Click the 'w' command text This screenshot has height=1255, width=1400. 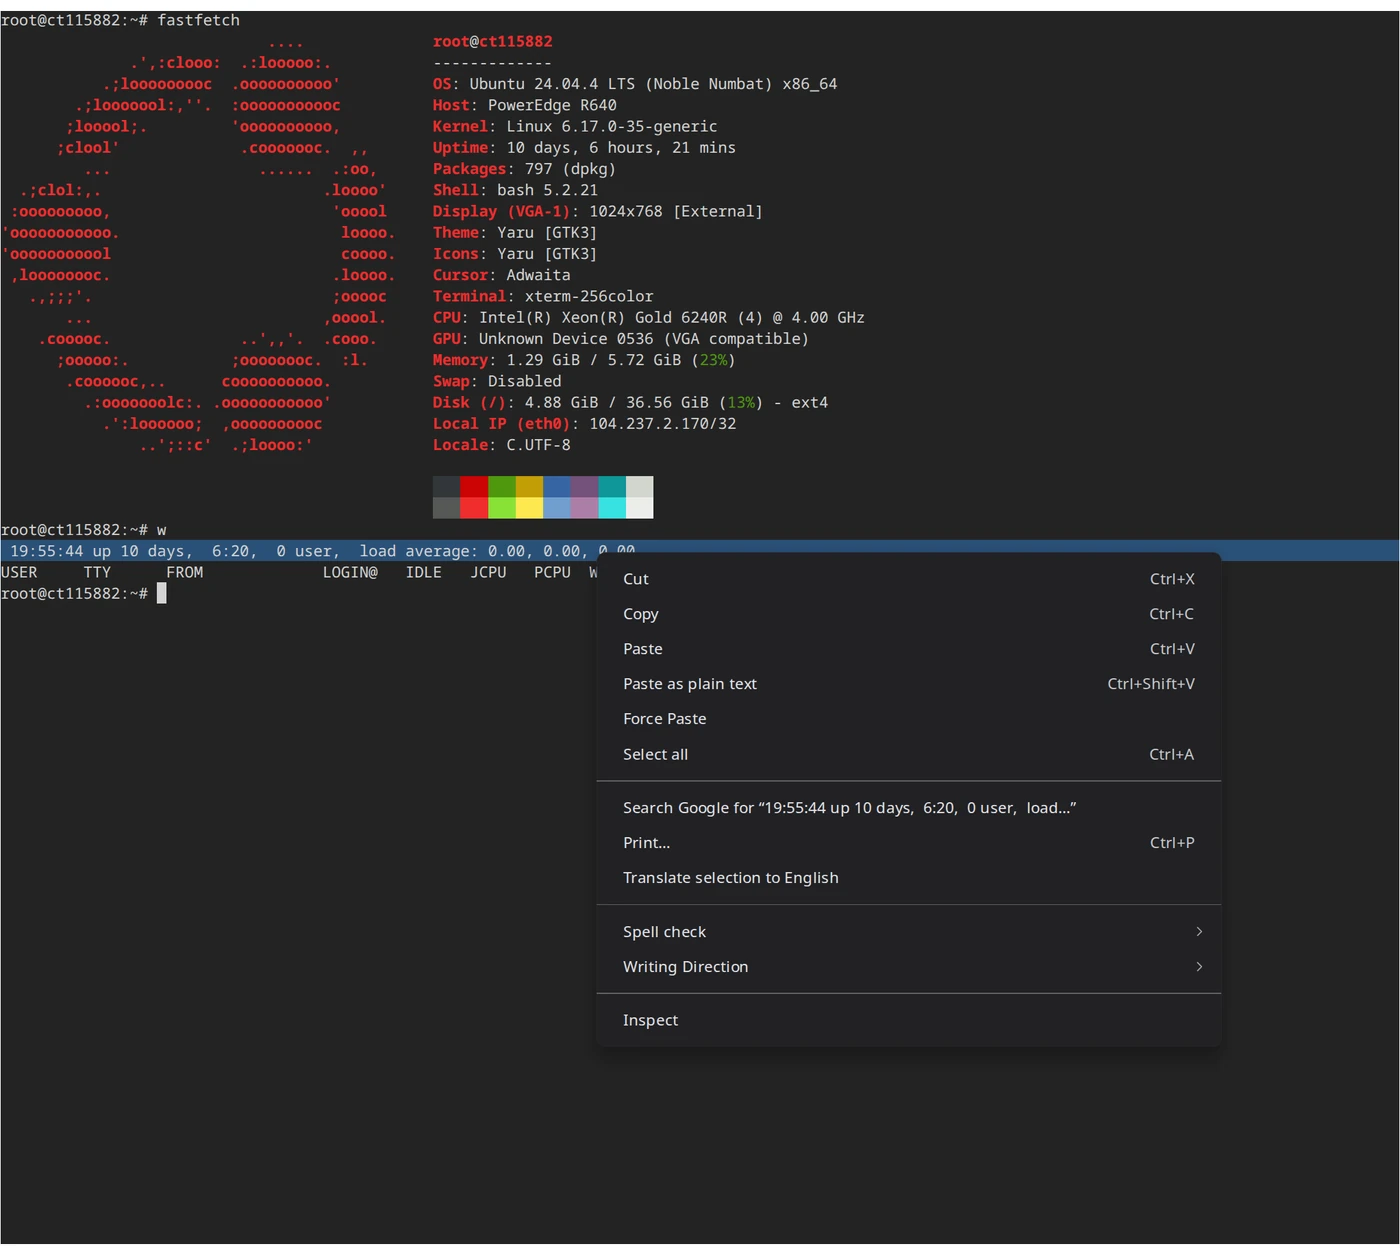pyautogui.click(x=162, y=530)
